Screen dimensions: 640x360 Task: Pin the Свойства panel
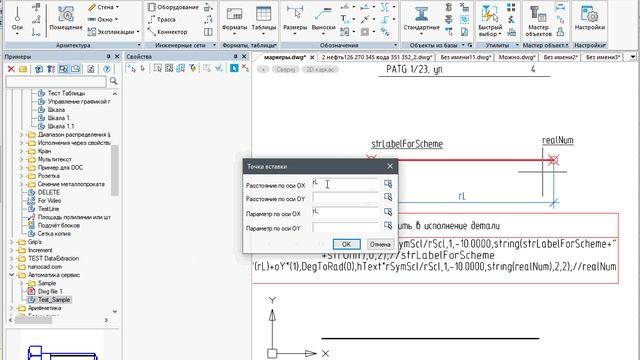pyautogui.click(x=236, y=56)
